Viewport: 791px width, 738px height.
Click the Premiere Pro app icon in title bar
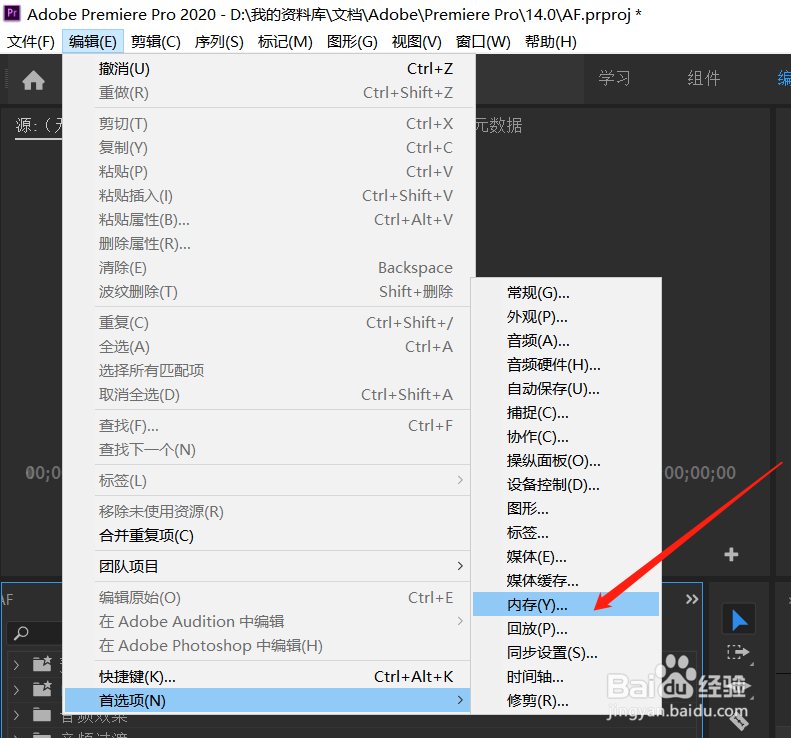tap(12, 13)
